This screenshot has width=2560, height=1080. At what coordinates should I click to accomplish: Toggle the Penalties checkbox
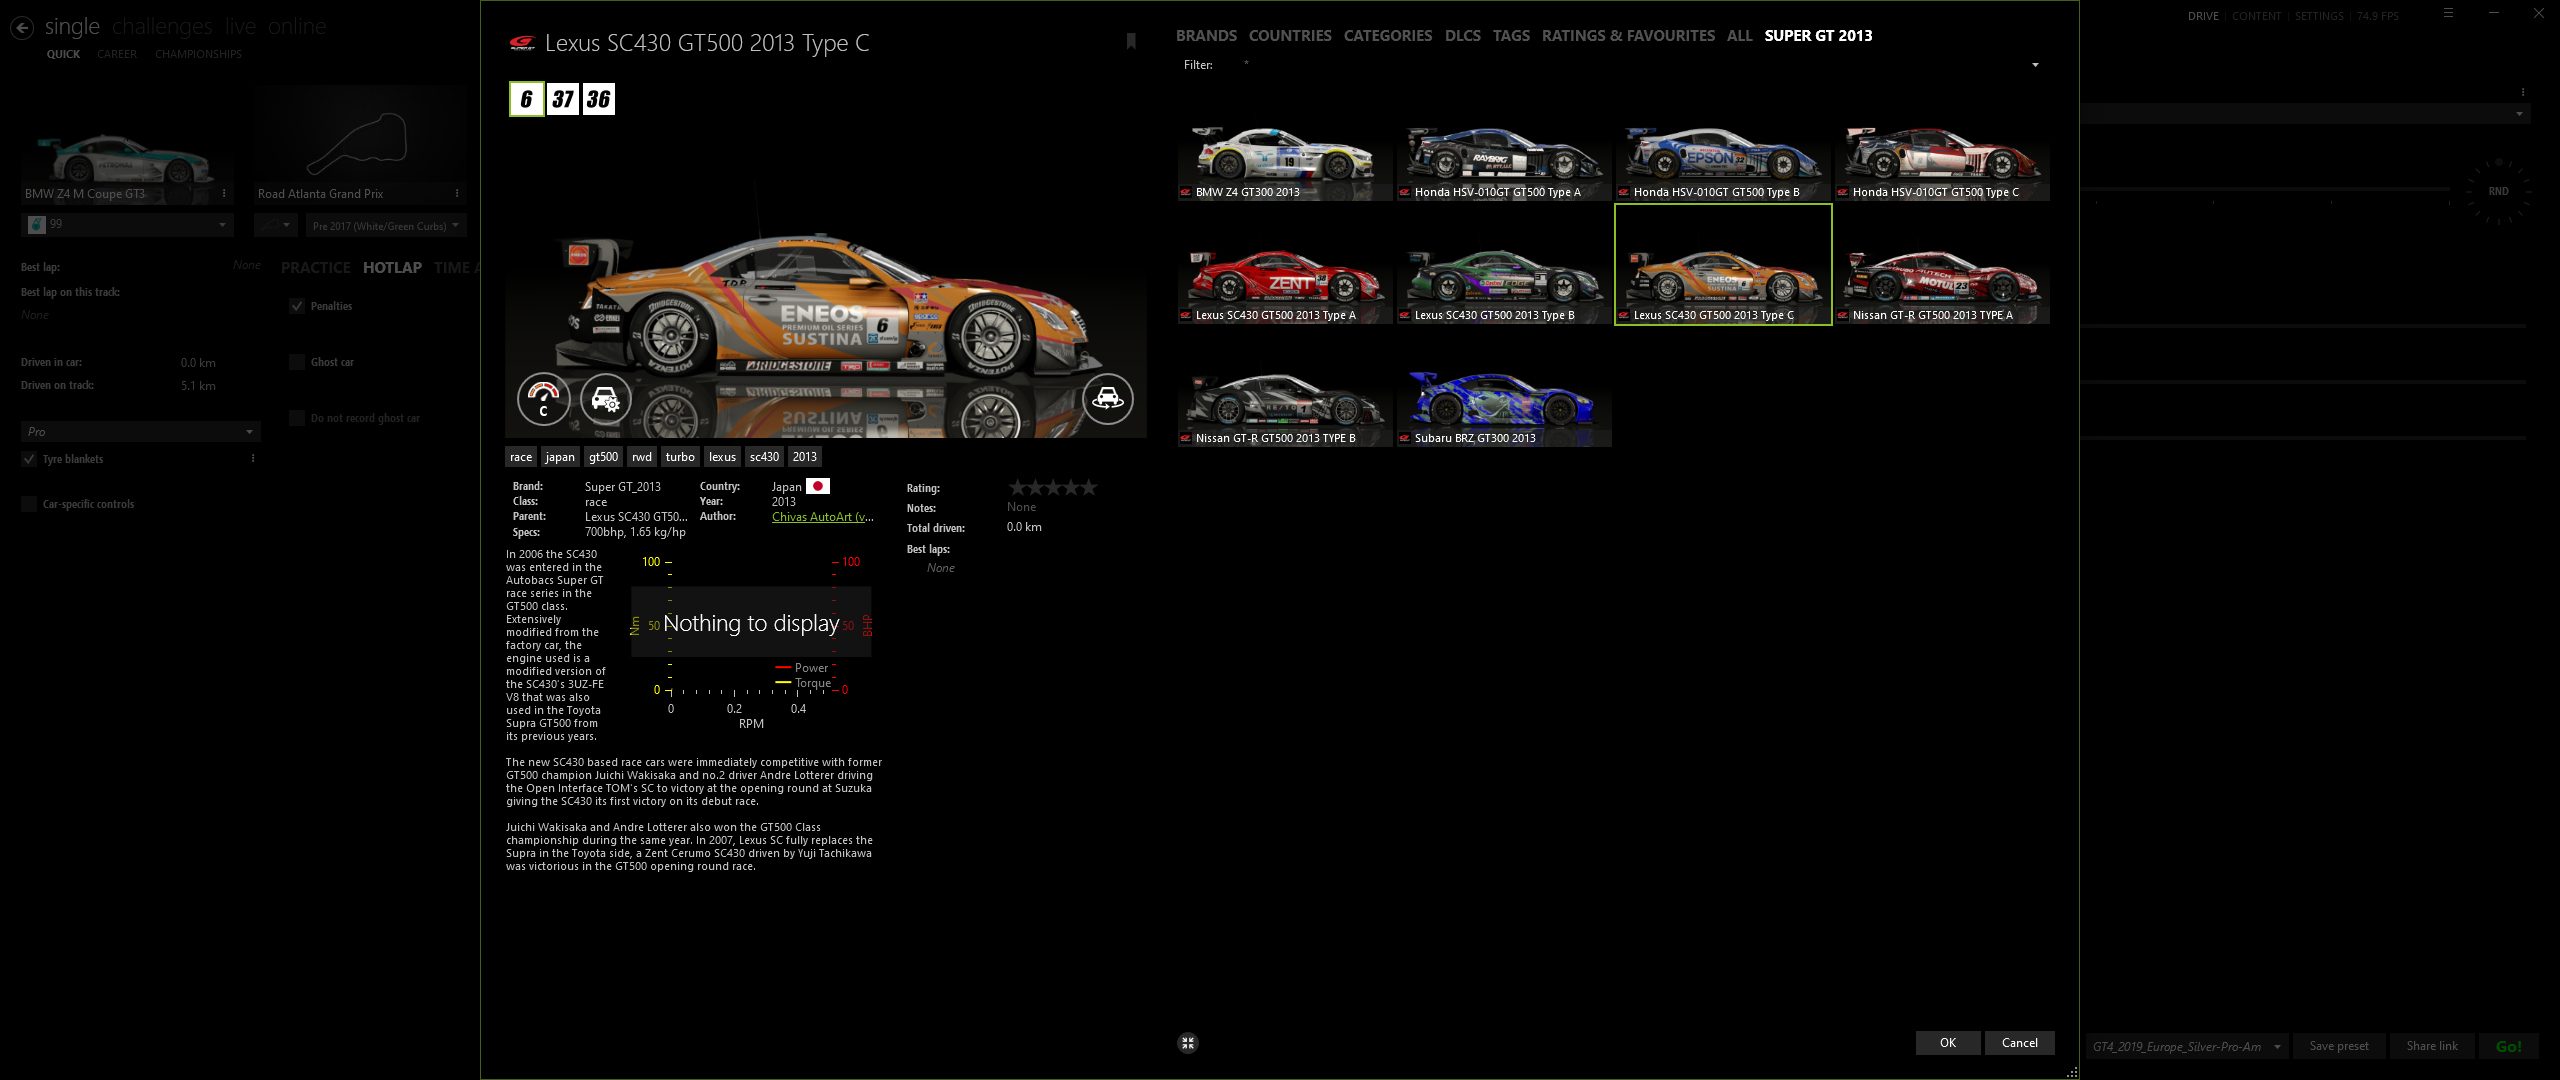coord(297,306)
